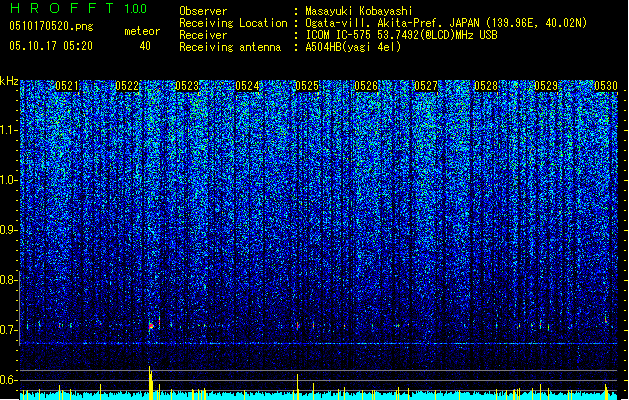Click observer name Masayuki Kobayashi

tap(359, 11)
